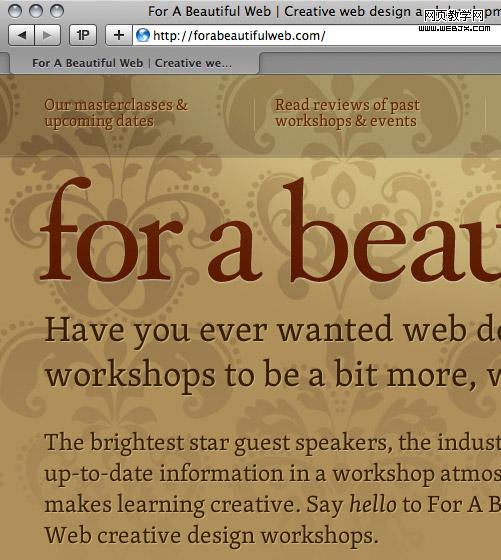
Task: Click the window title text
Action: pos(324,11)
